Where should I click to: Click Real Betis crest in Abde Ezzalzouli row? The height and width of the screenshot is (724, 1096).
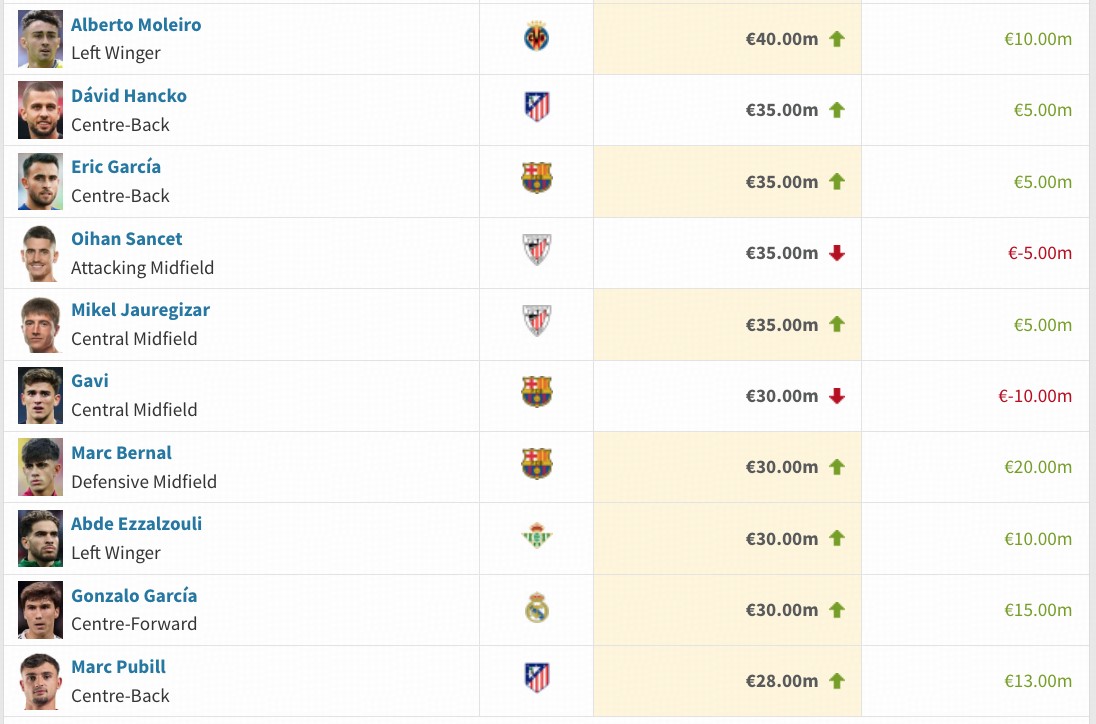[537, 537]
